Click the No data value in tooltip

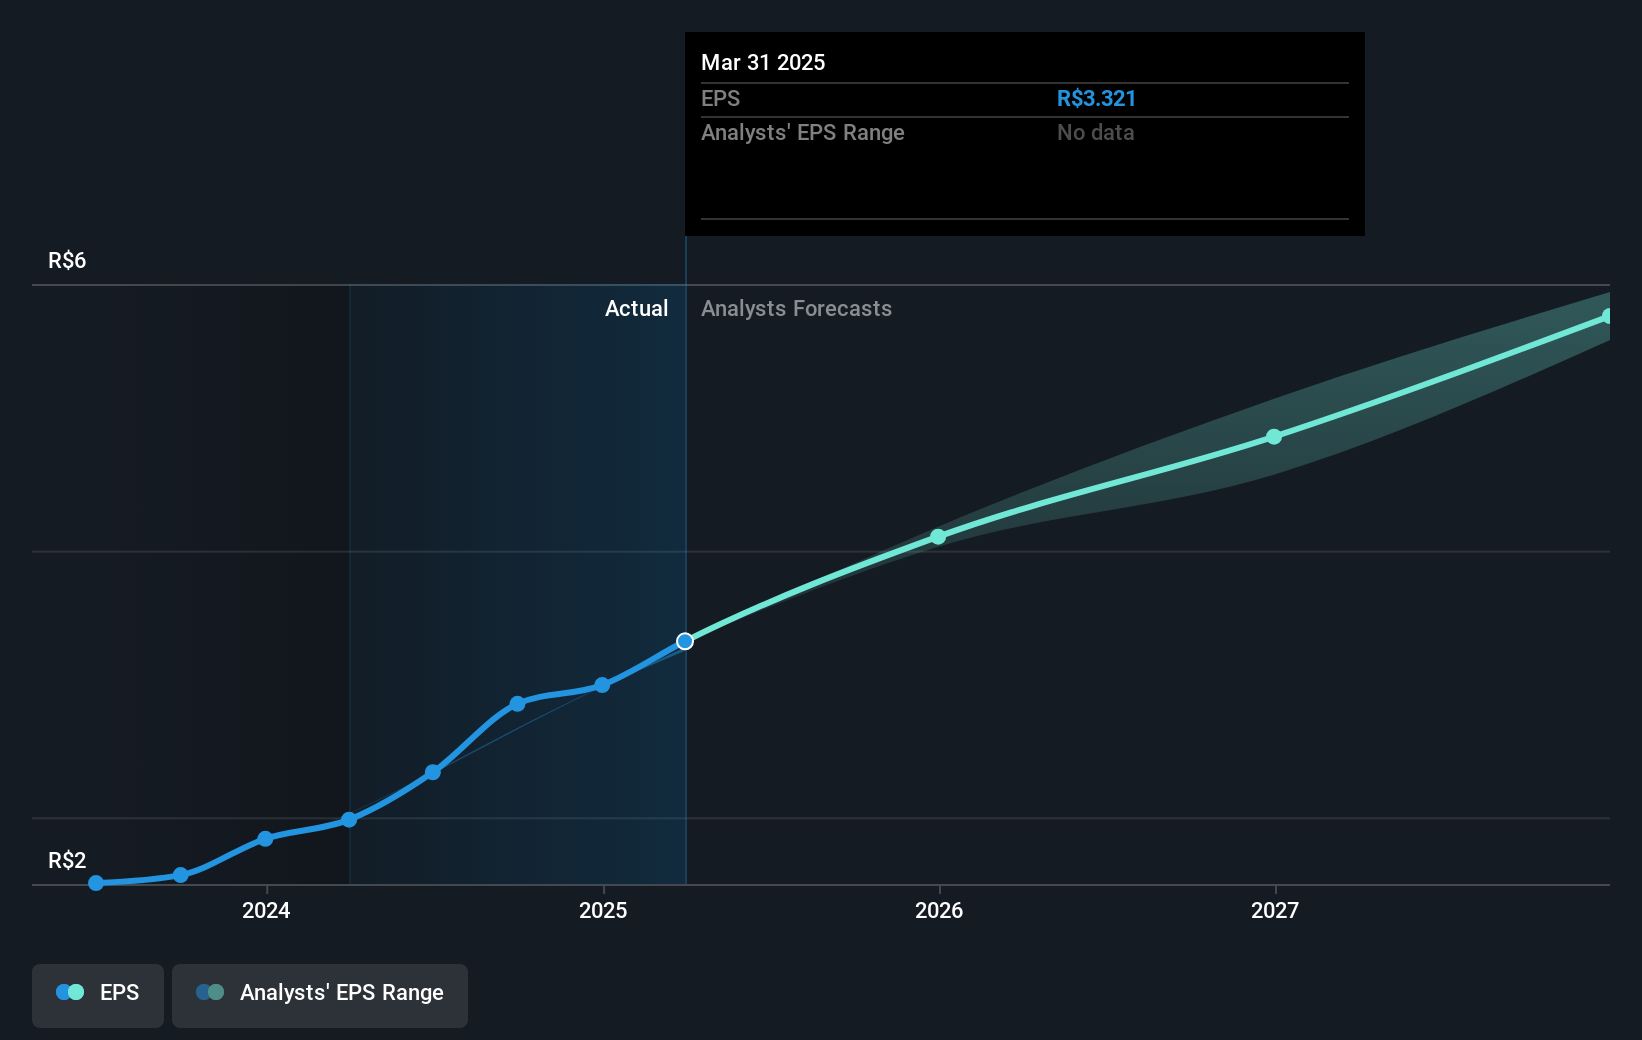click(x=1095, y=132)
